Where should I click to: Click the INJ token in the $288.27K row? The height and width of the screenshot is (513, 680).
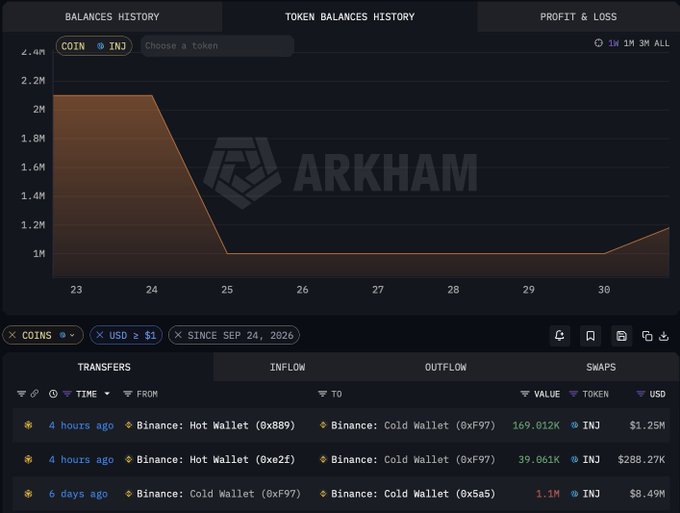[585, 460]
